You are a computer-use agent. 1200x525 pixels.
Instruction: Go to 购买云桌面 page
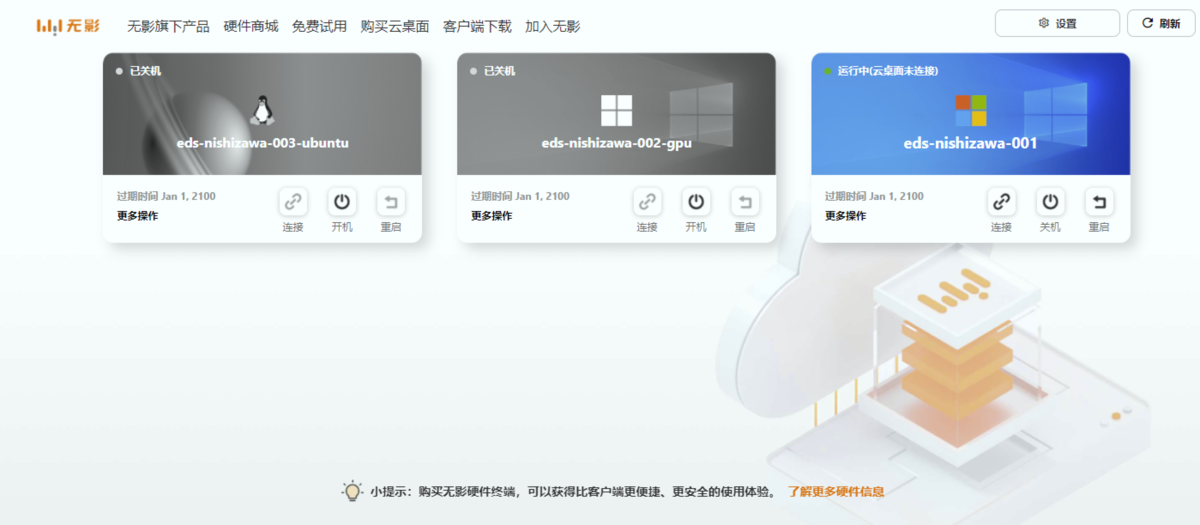pyautogui.click(x=395, y=27)
